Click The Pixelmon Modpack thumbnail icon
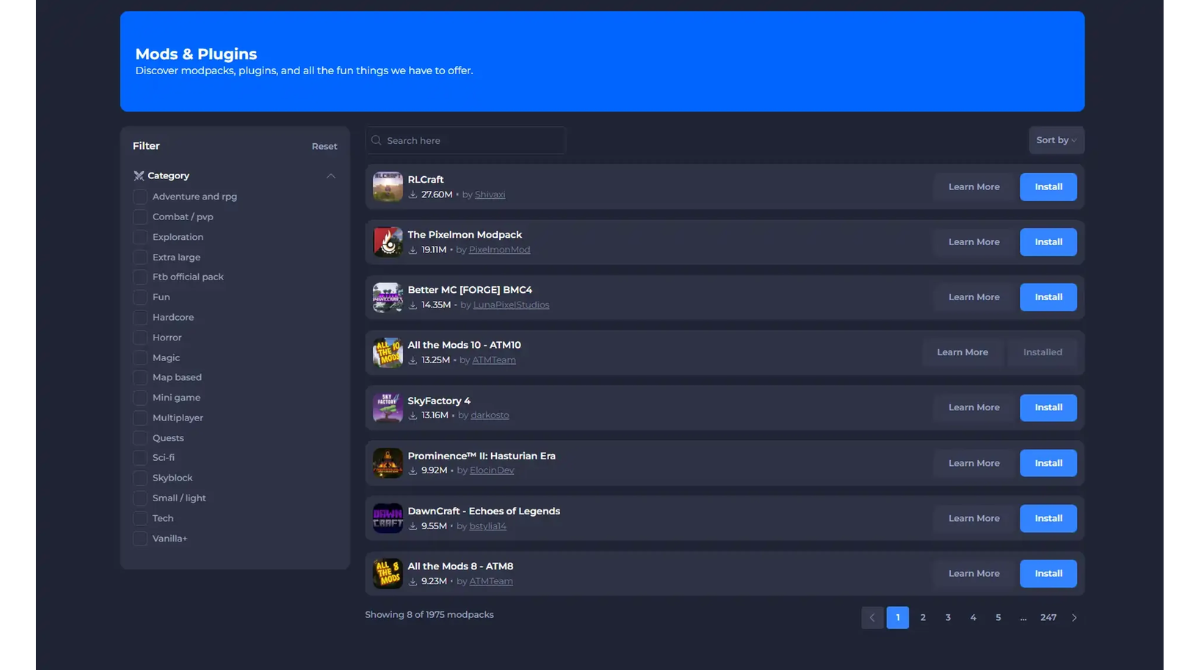1200x670 pixels. (x=387, y=242)
